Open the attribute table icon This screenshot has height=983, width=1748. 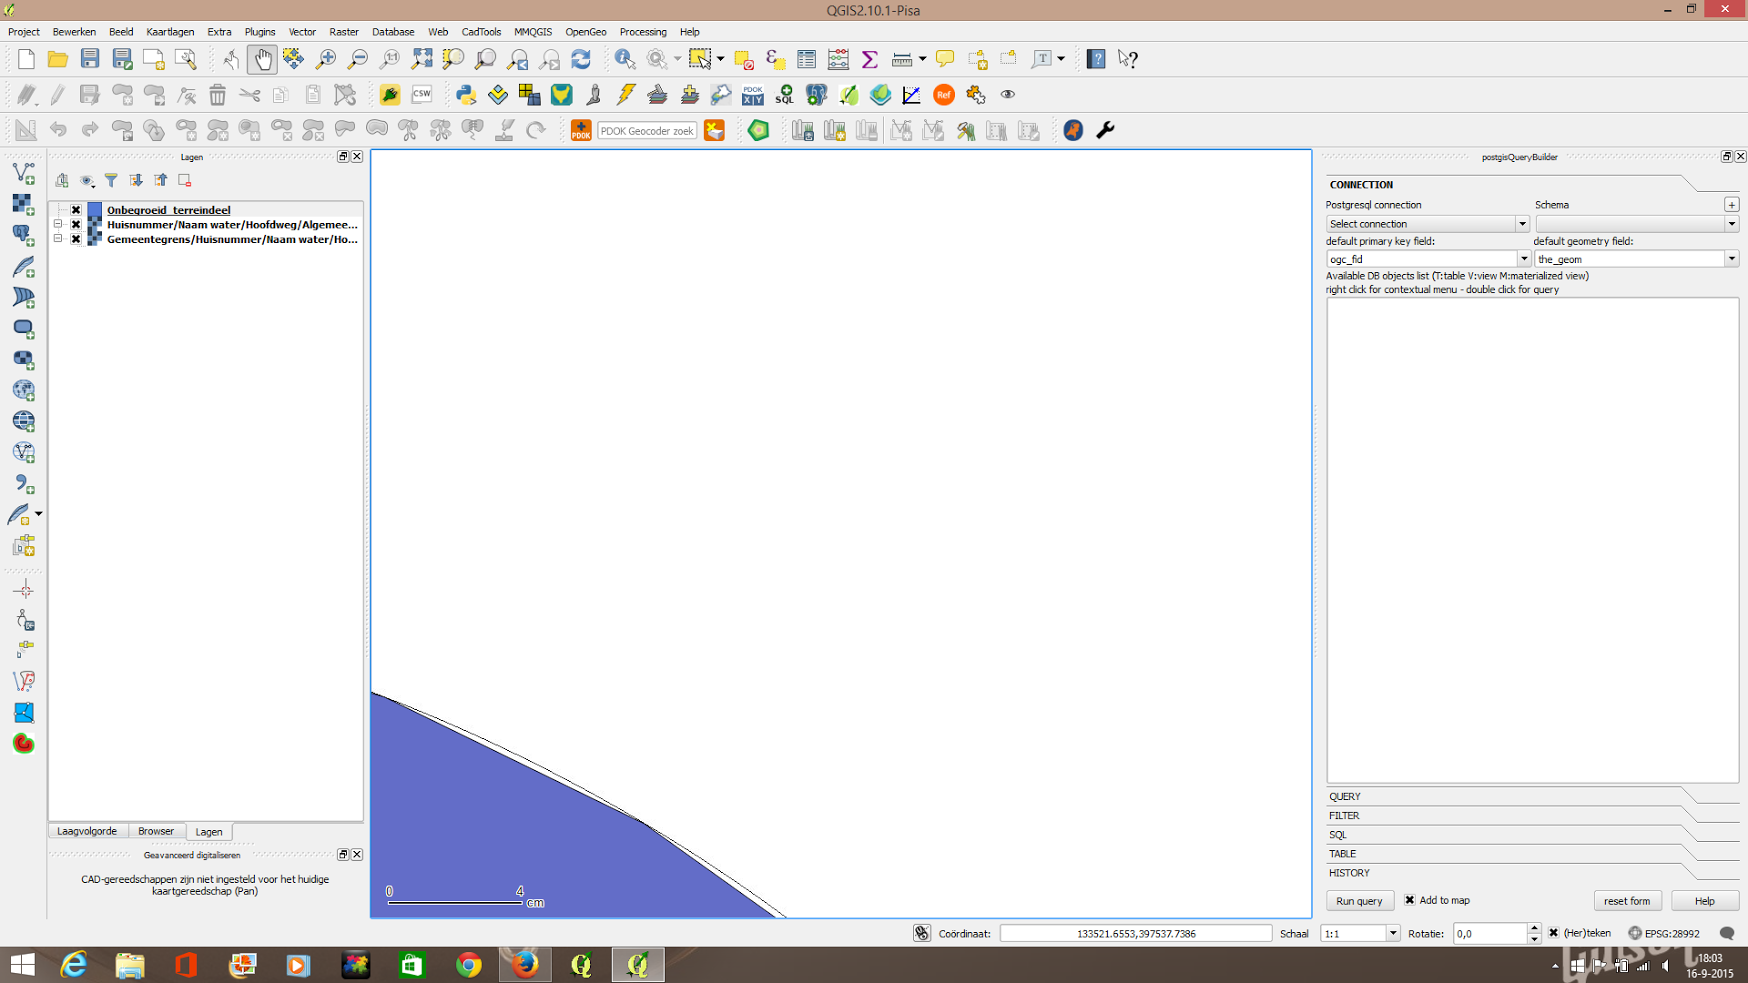click(807, 59)
